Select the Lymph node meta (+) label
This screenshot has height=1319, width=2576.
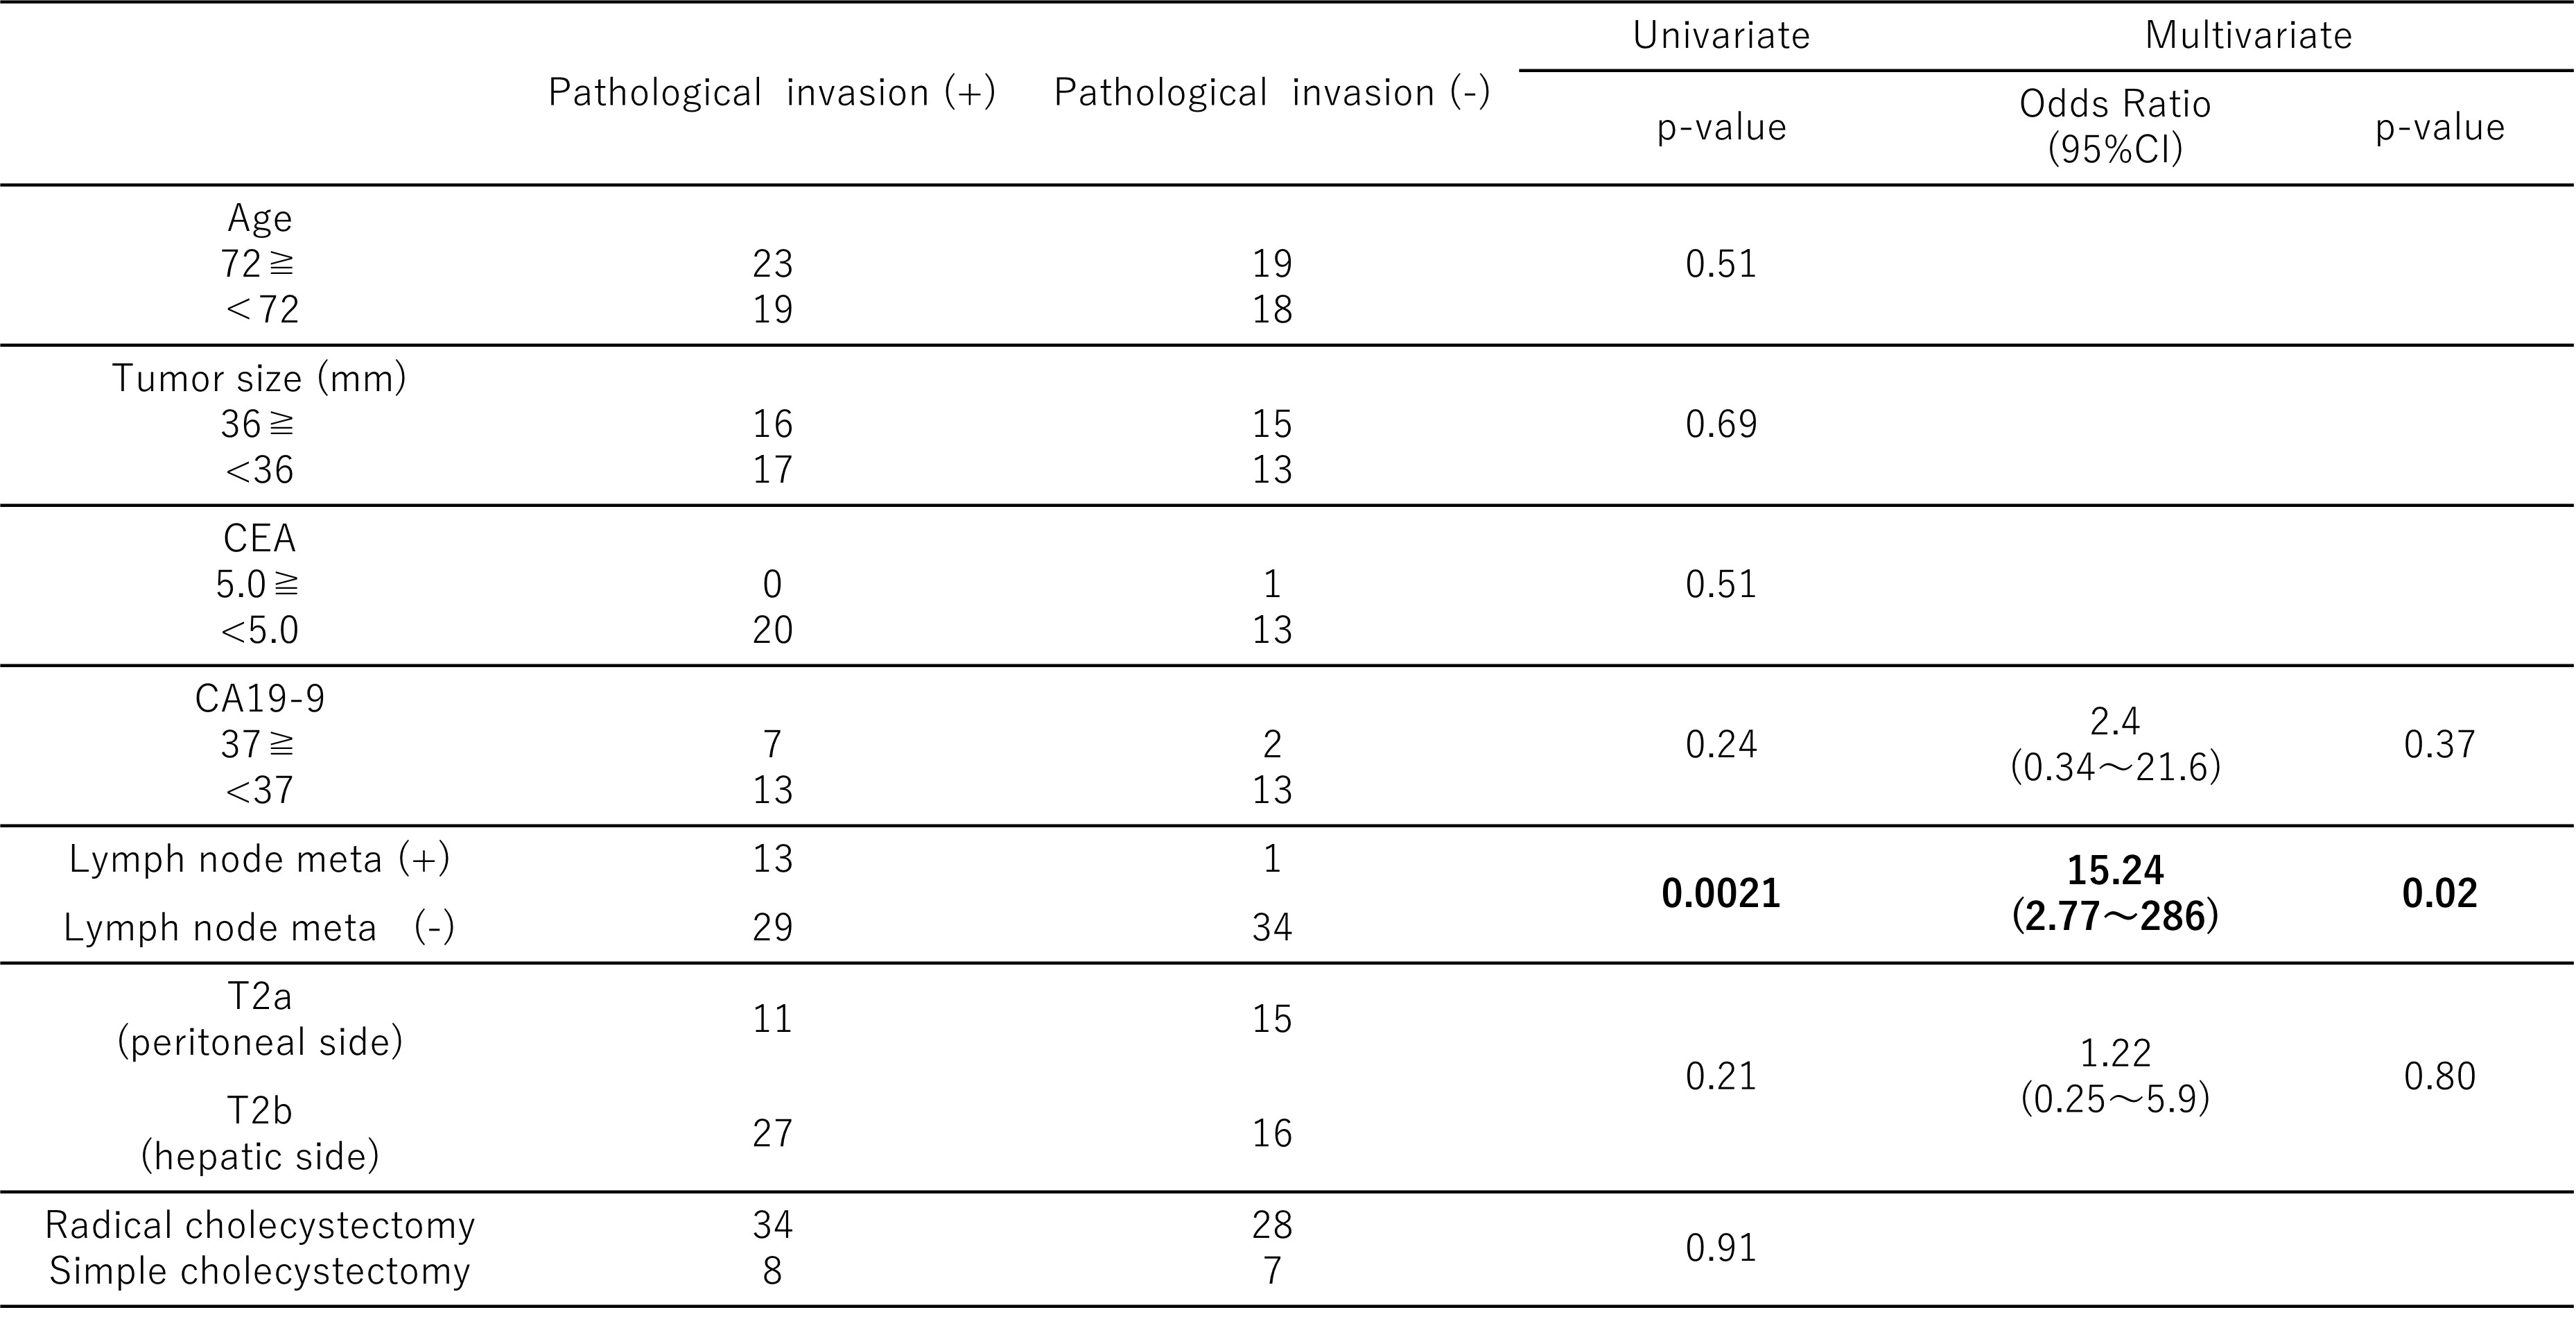pyautogui.click(x=259, y=859)
